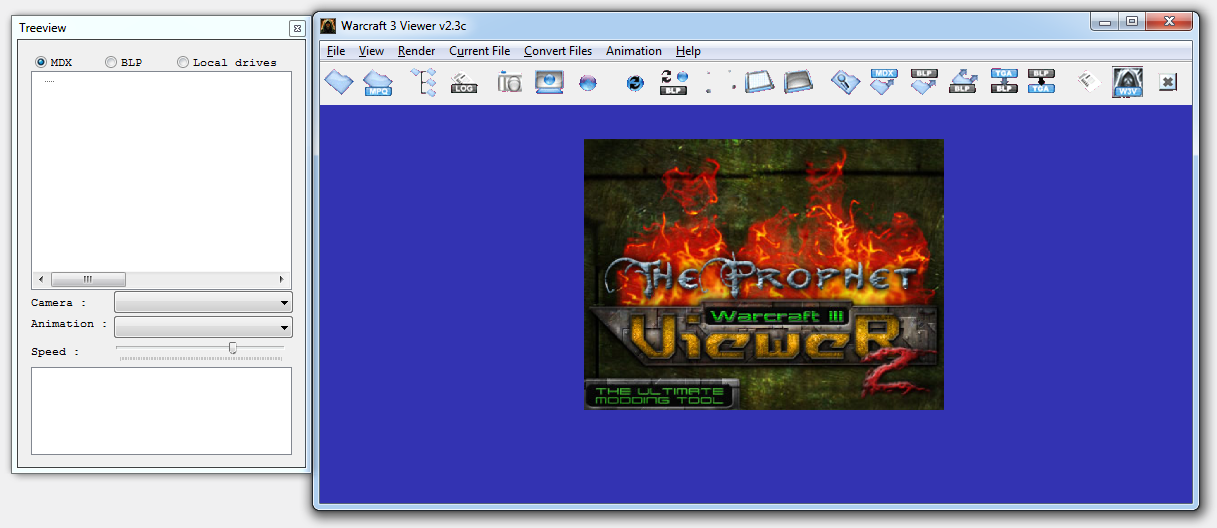Click the MDX convert icon

click(884, 82)
